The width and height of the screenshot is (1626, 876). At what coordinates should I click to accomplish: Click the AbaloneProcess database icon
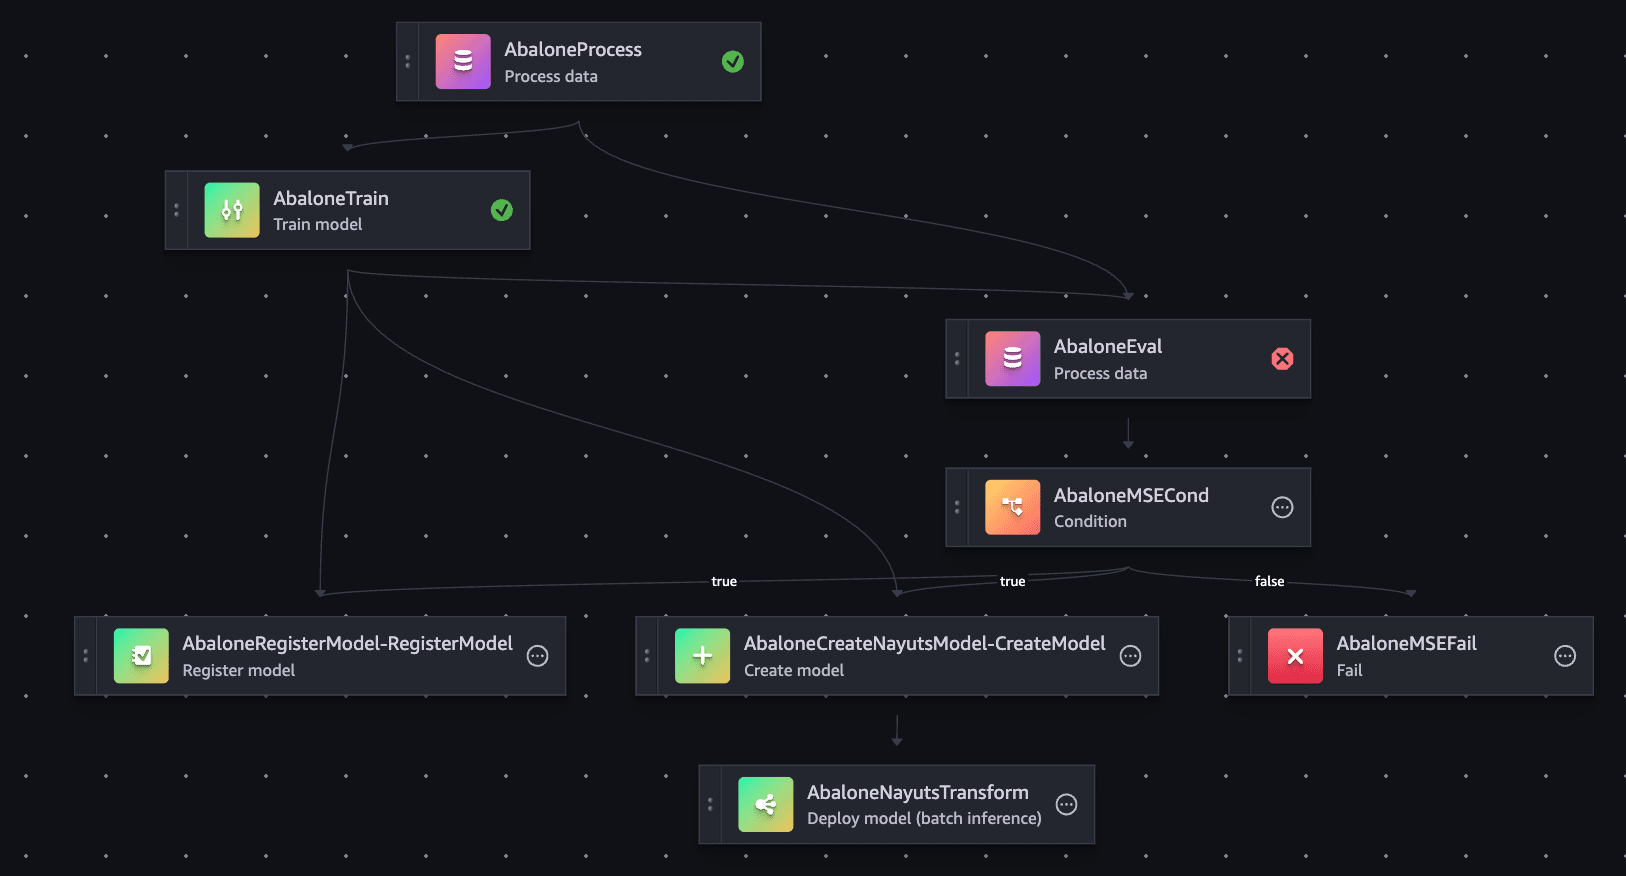[463, 62]
